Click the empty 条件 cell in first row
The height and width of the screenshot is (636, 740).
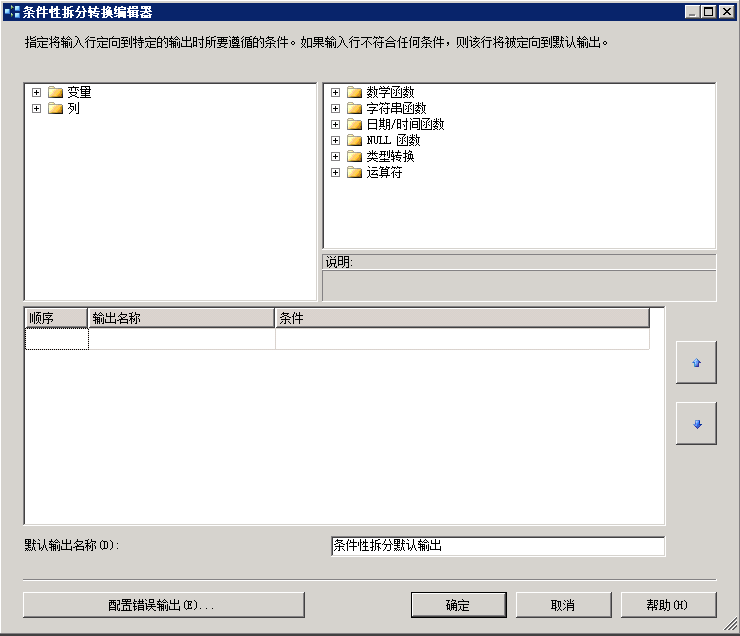pyautogui.click(x=462, y=339)
